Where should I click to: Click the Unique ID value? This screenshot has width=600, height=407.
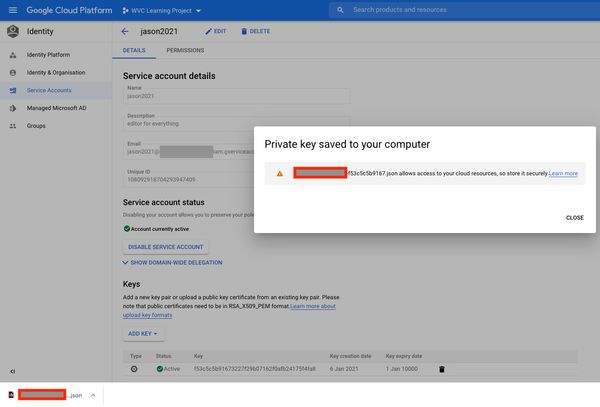pos(161,180)
